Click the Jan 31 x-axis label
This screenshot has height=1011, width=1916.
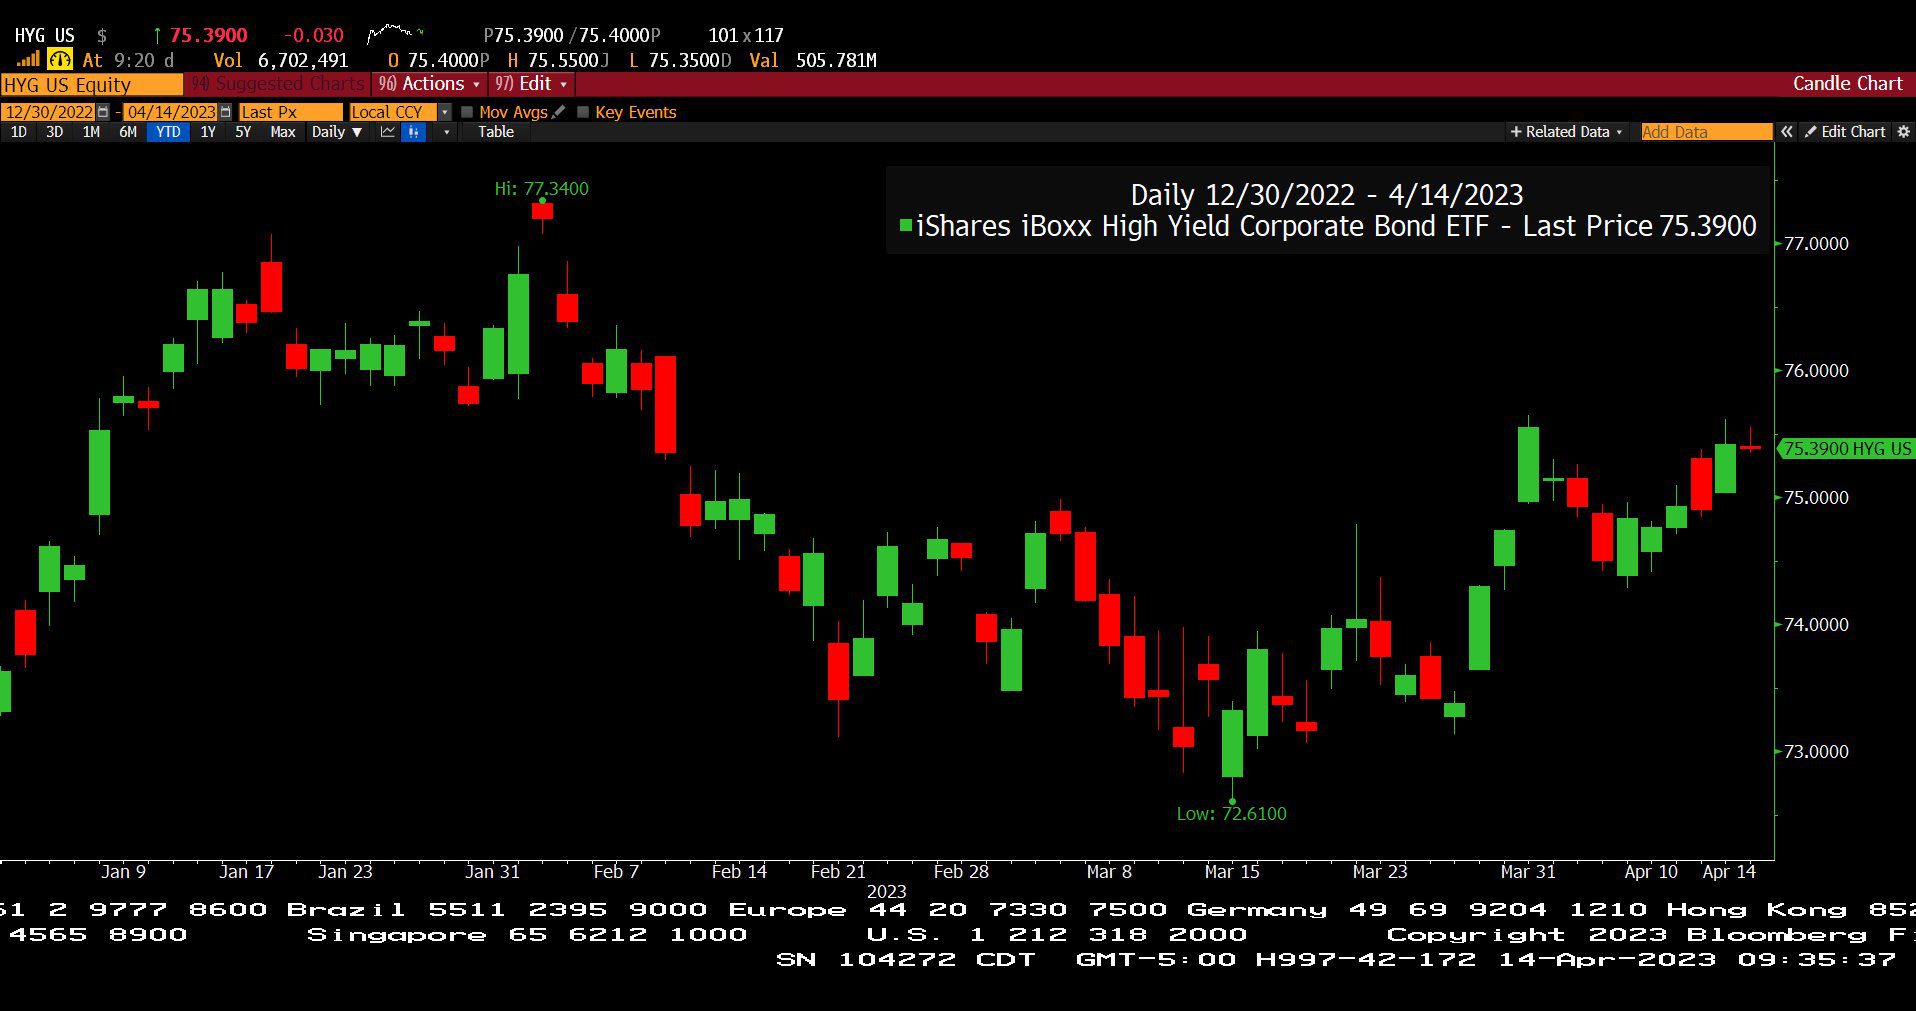(493, 871)
